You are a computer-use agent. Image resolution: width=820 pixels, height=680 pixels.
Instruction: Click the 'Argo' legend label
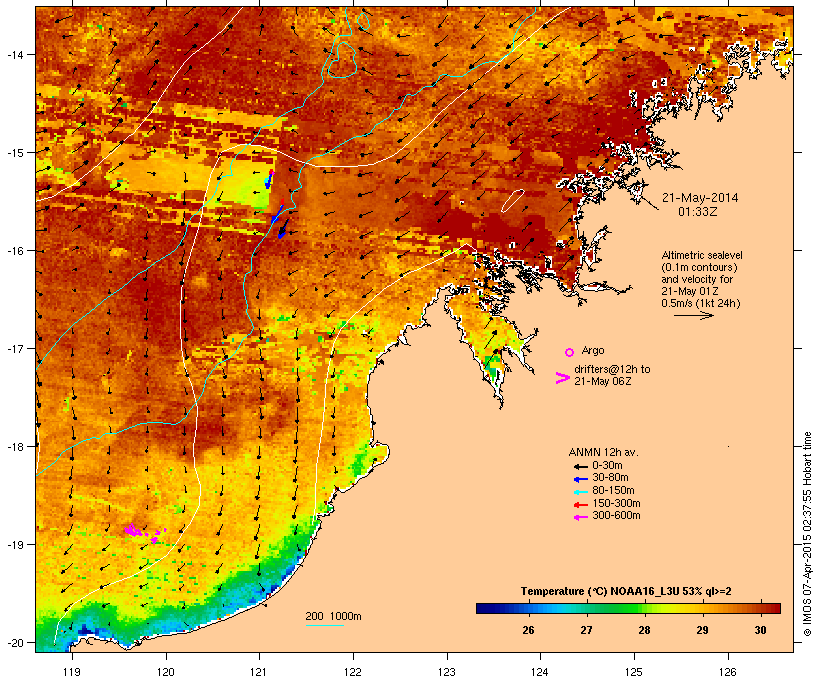[x=593, y=350]
